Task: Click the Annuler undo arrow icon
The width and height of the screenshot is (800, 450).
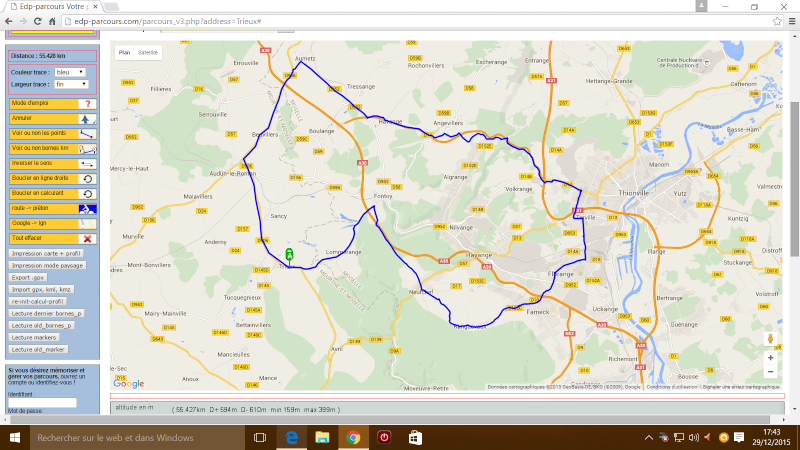Action: pos(87,119)
